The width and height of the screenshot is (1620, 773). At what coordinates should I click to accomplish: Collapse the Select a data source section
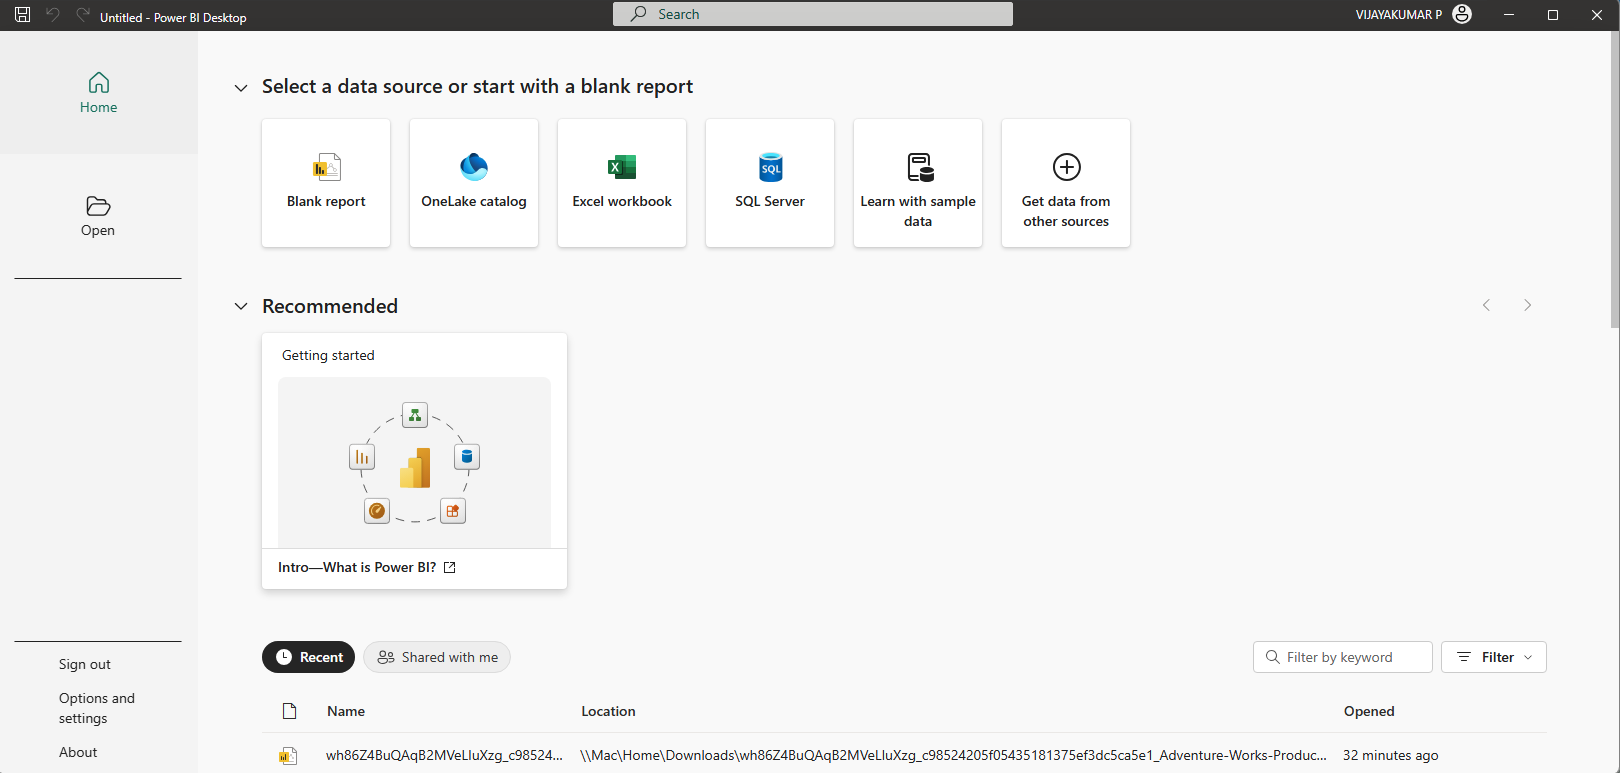click(241, 88)
